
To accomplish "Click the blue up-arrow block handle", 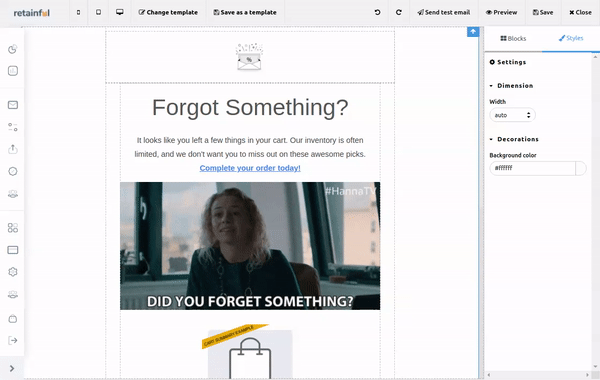I will coord(473,32).
